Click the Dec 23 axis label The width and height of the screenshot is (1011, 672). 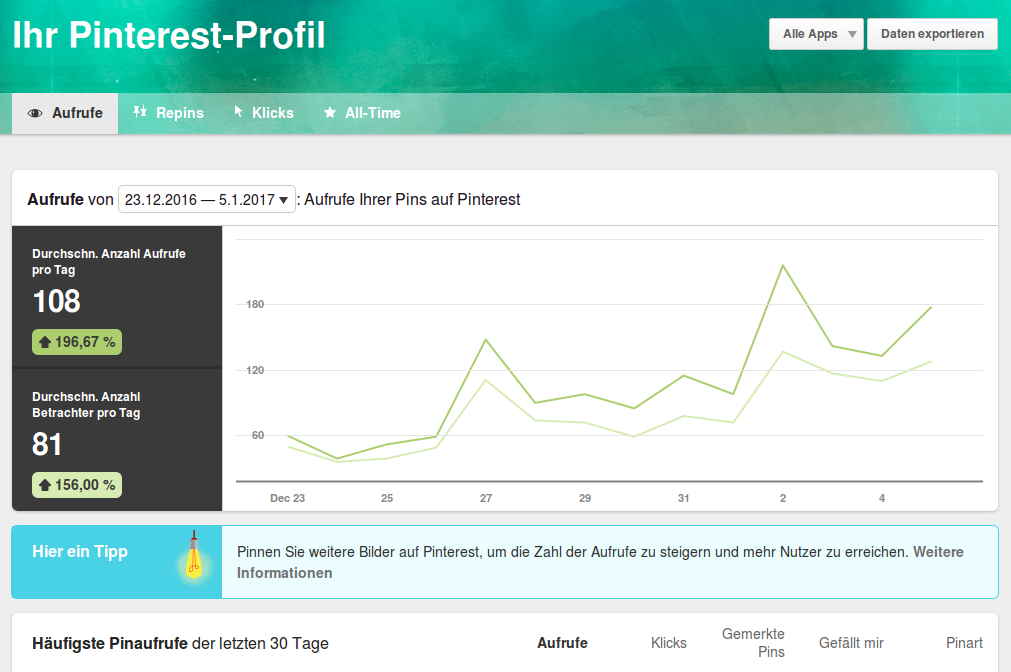tap(288, 498)
